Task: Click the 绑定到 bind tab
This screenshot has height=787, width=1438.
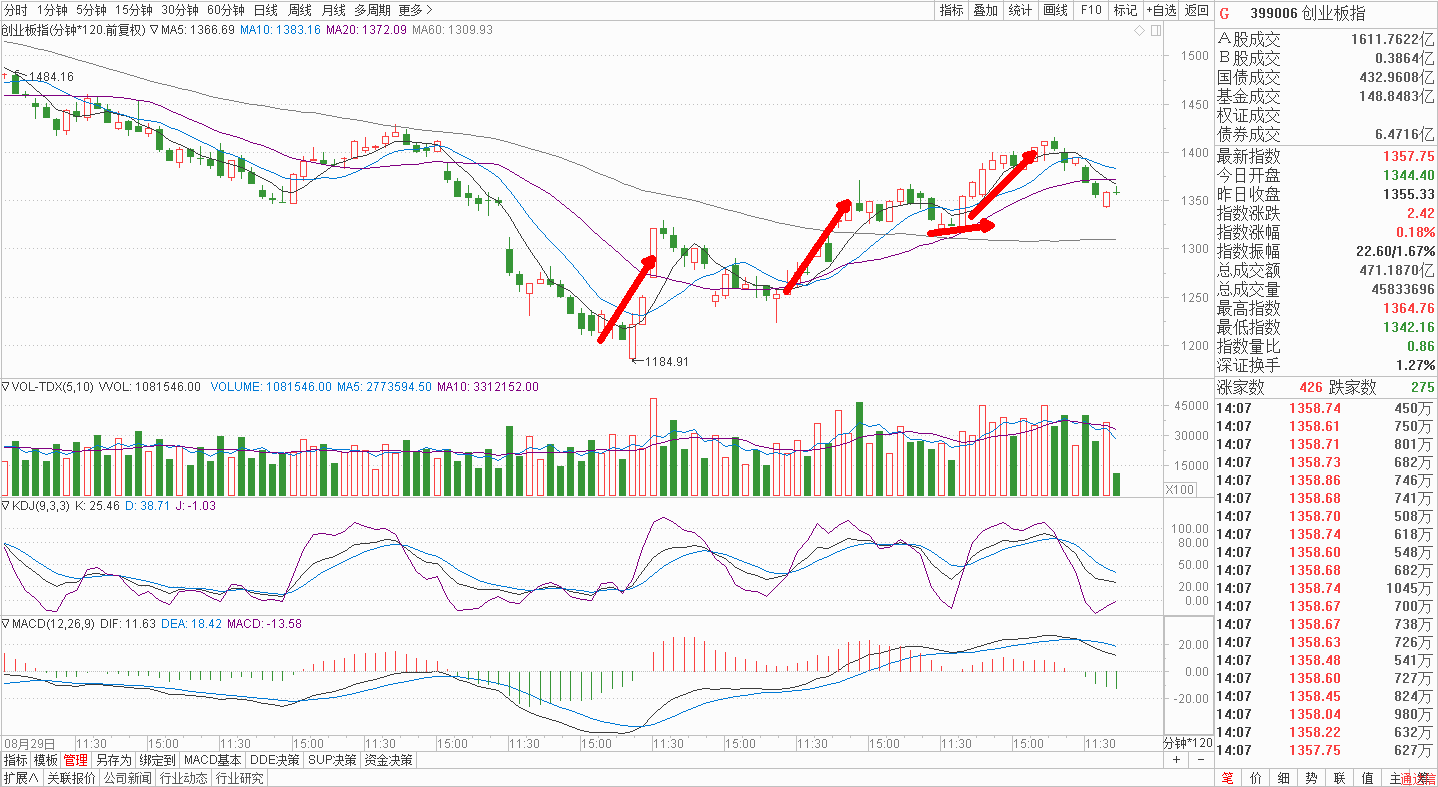Action: point(158,760)
